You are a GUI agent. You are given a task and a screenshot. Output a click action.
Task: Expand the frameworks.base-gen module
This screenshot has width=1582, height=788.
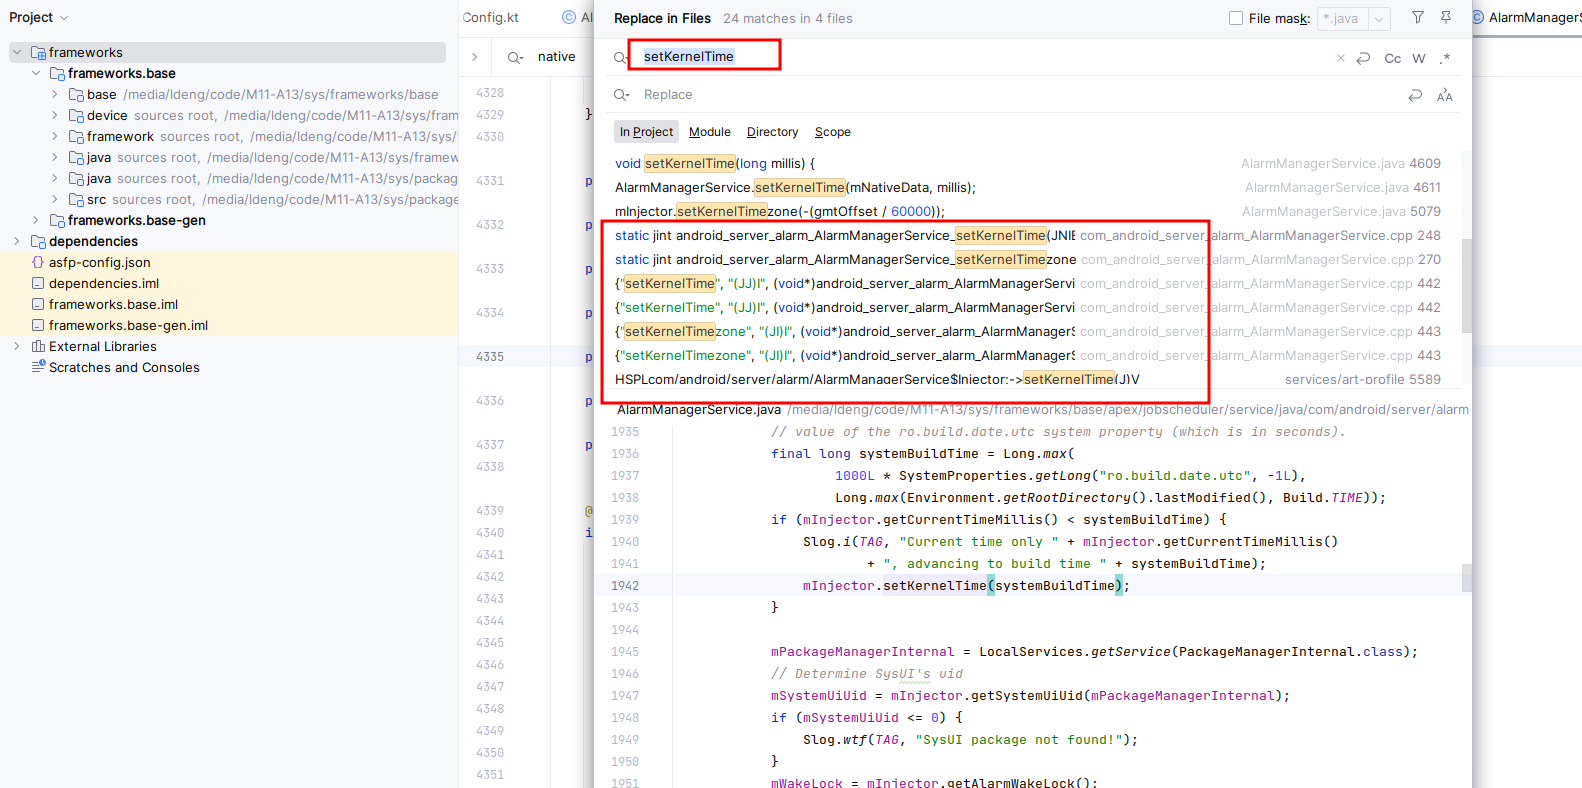pos(36,220)
